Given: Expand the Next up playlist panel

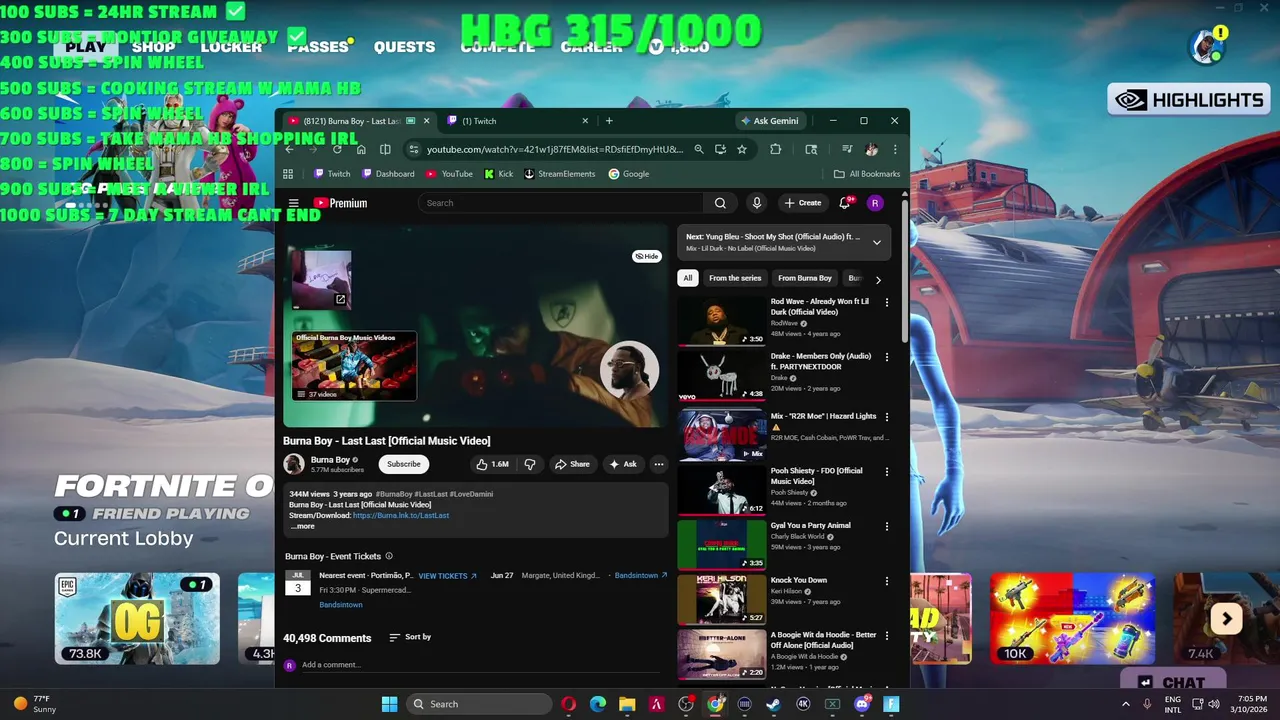Looking at the screenshot, I should pos(877,242).
